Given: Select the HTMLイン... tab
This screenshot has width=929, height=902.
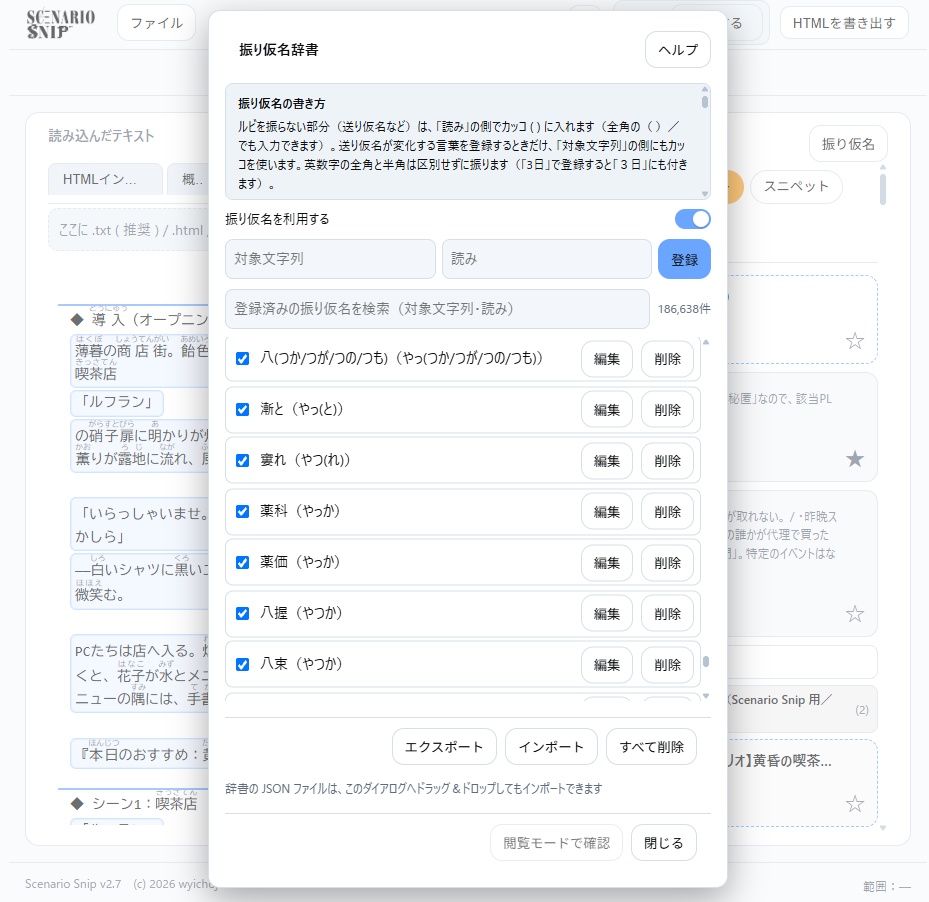Looking at the screenshot, I should [105, 179].
